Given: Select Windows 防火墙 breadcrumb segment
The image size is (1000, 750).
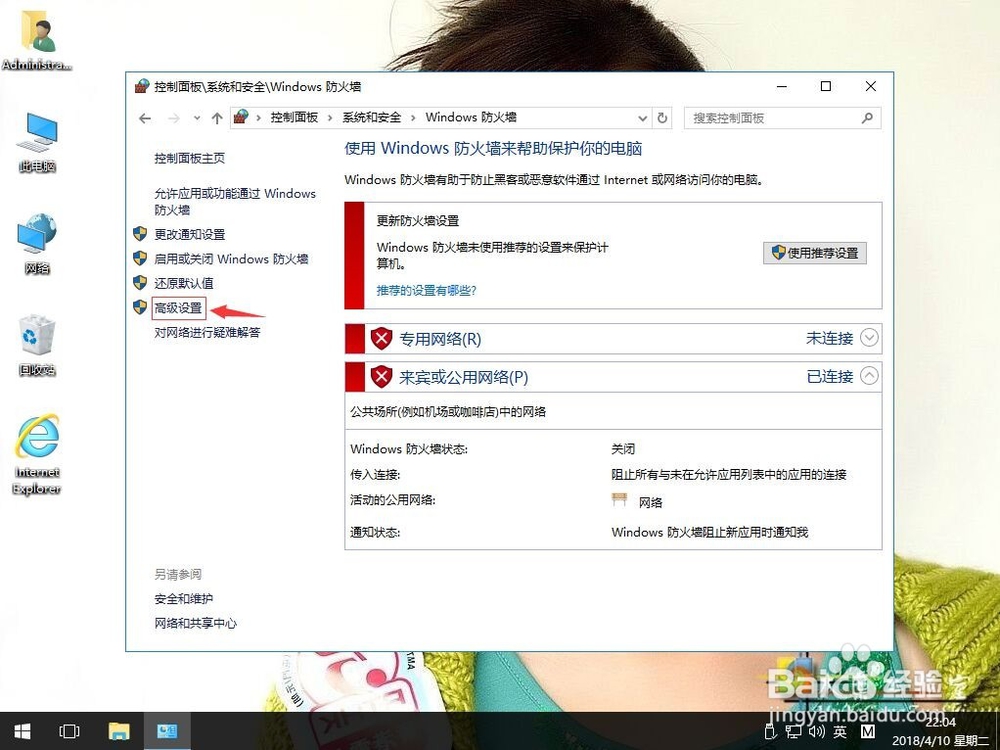Looking at the screenshot, I should (x=471, y=117).
